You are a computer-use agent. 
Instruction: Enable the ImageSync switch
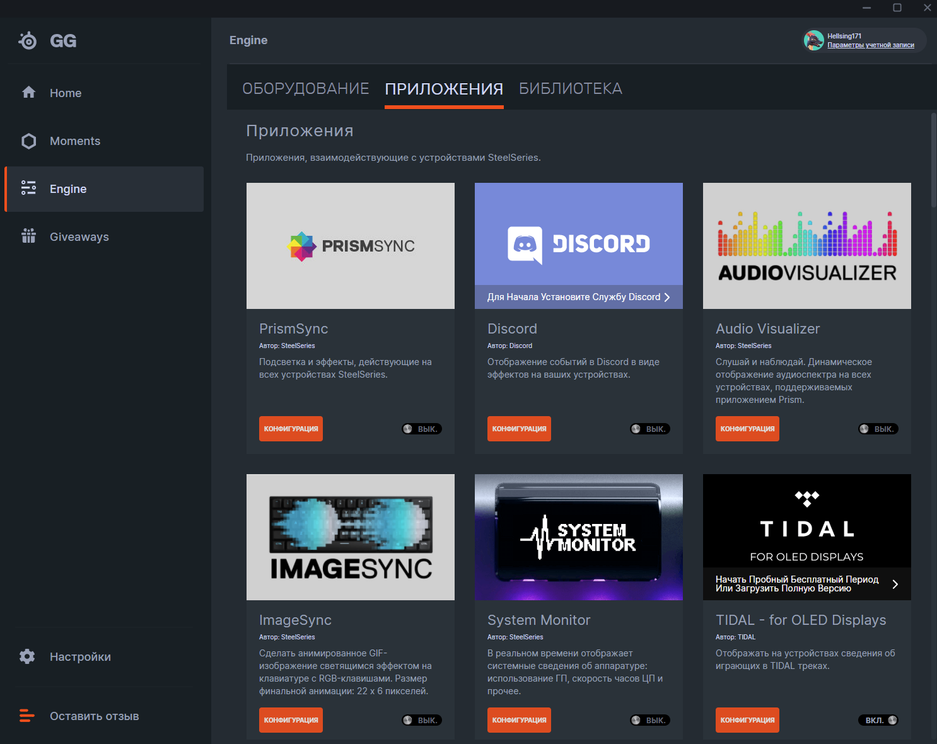pyautogui.click(x=421, y=720)
